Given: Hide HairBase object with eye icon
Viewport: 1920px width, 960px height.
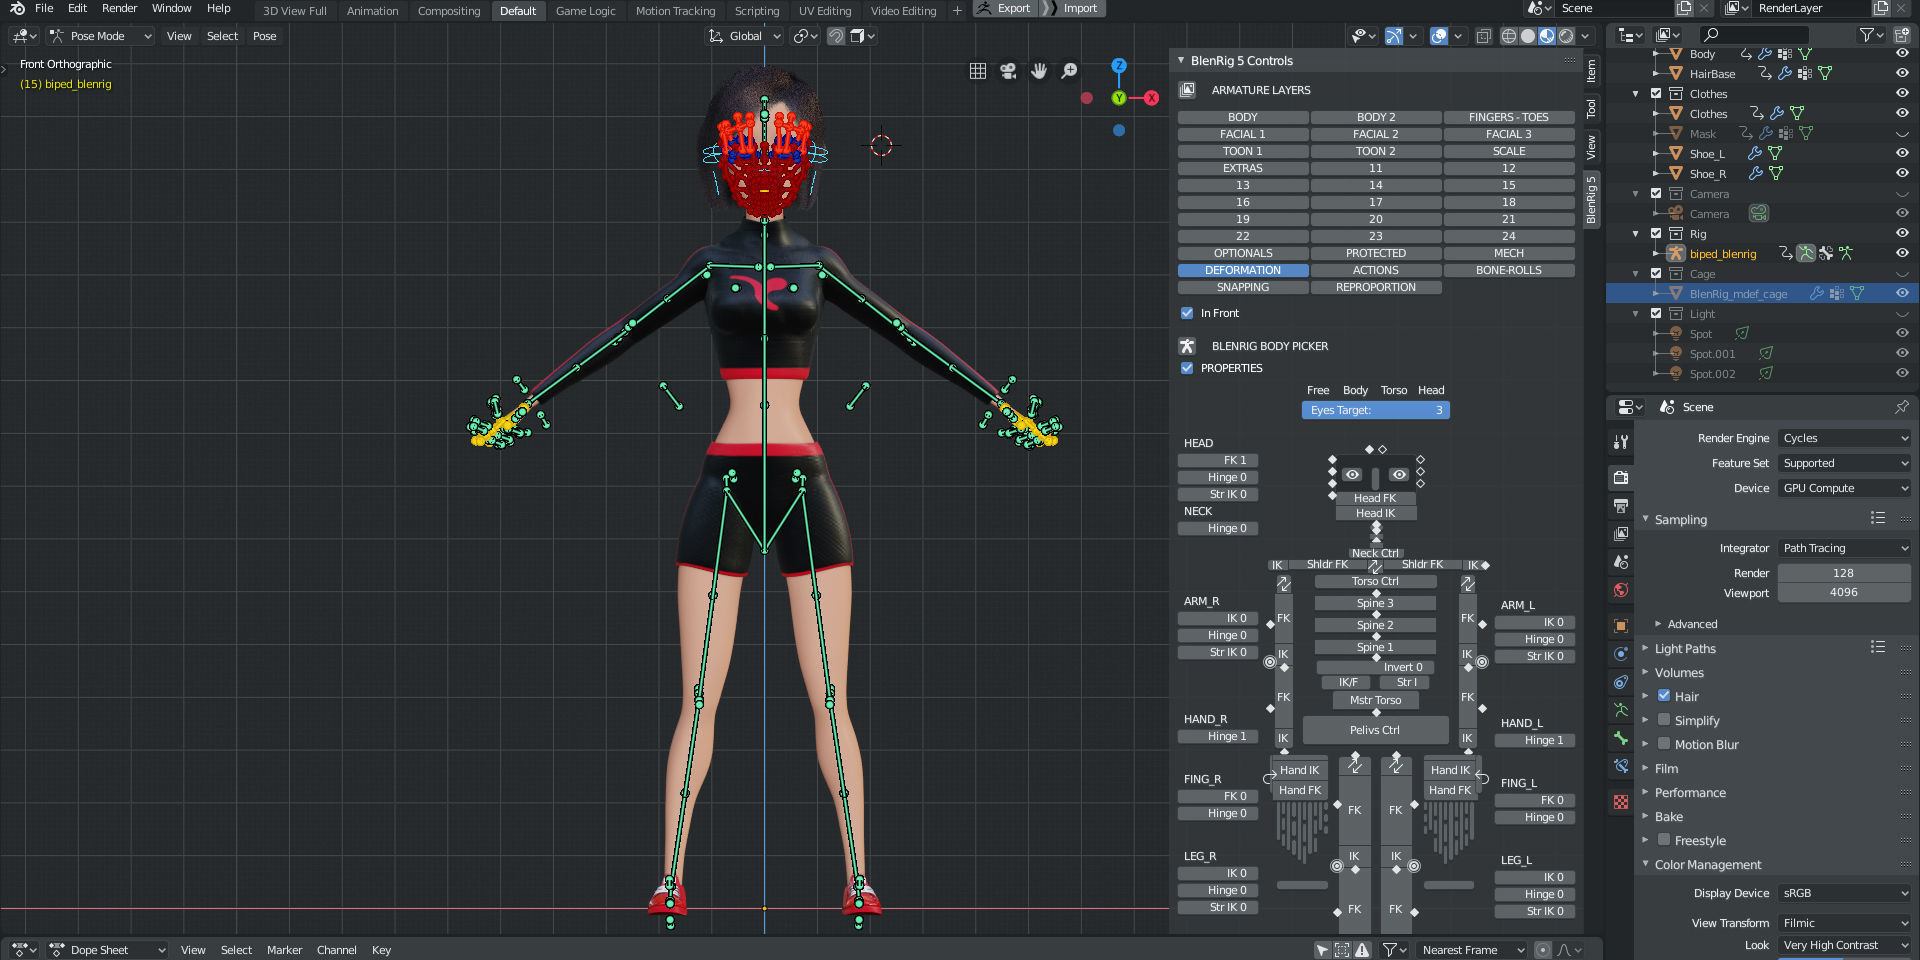Looking at the screenshot, I should click(x=1902, y=73).
